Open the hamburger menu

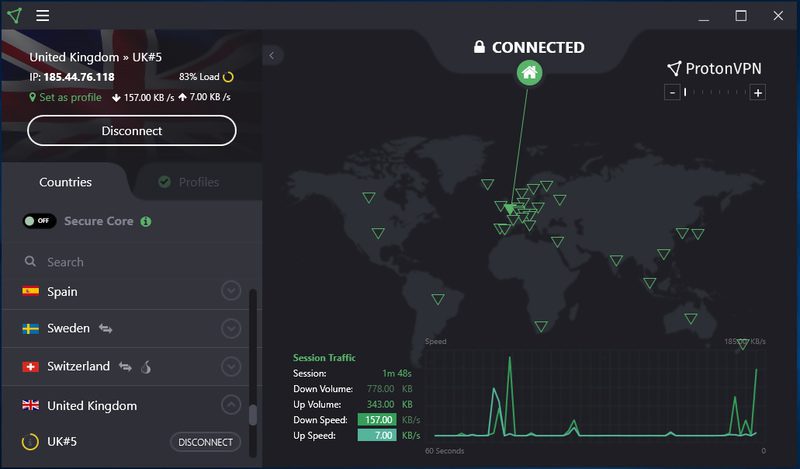coord(42,15)
